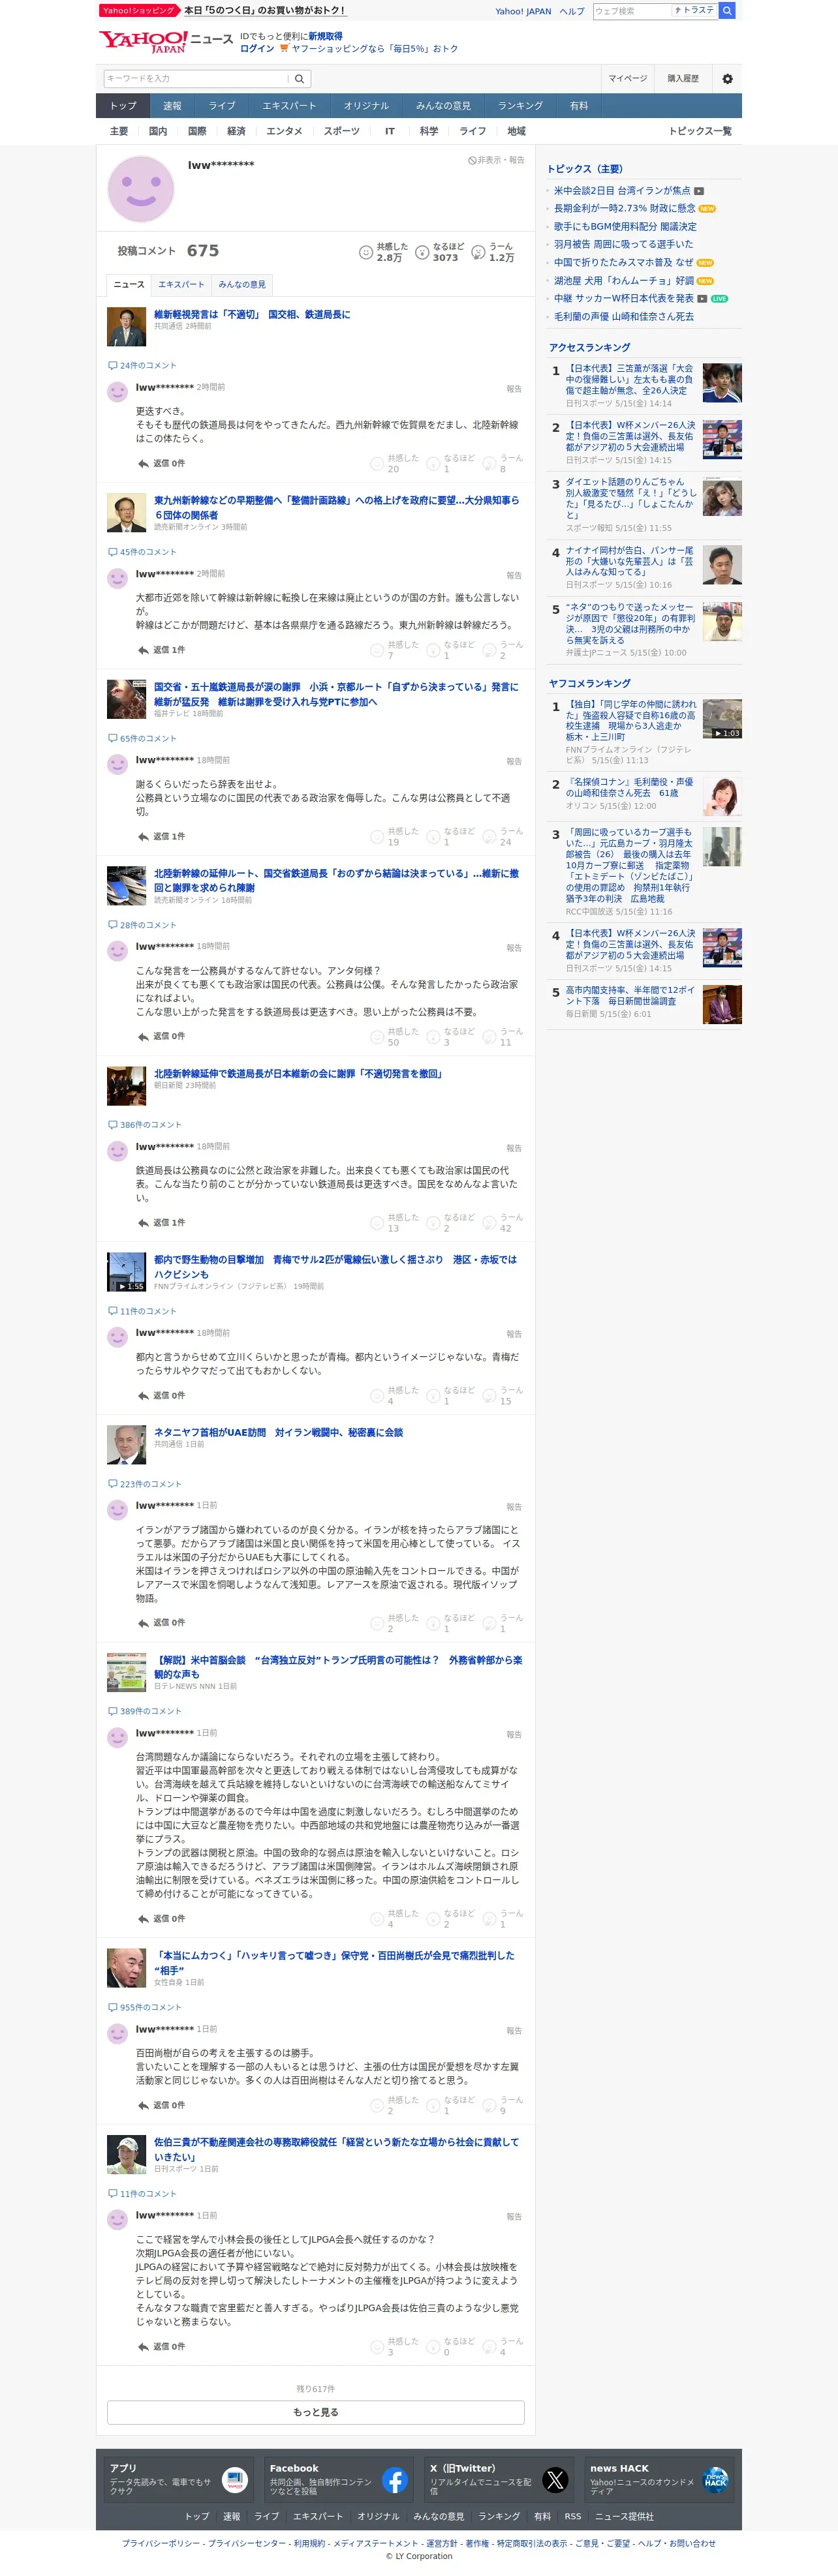
Task: Open the X (旧Twitter) icon in footer
Action: coord(555,2480)
